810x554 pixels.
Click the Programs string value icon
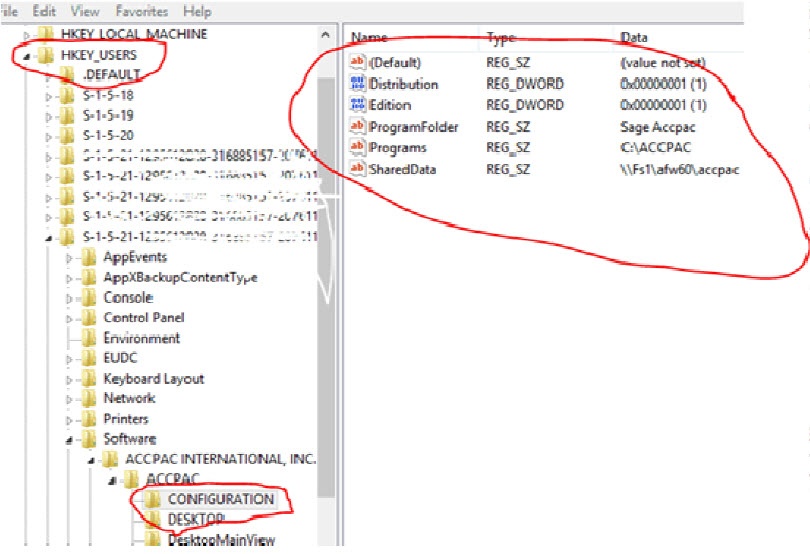point(357,148)
